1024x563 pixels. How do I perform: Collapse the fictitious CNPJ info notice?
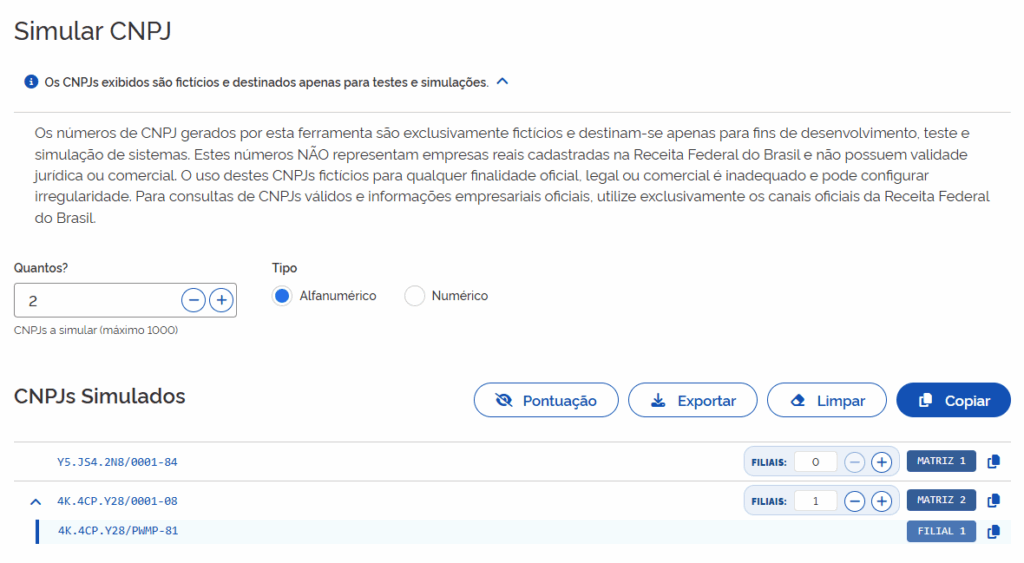pos(502,82)
